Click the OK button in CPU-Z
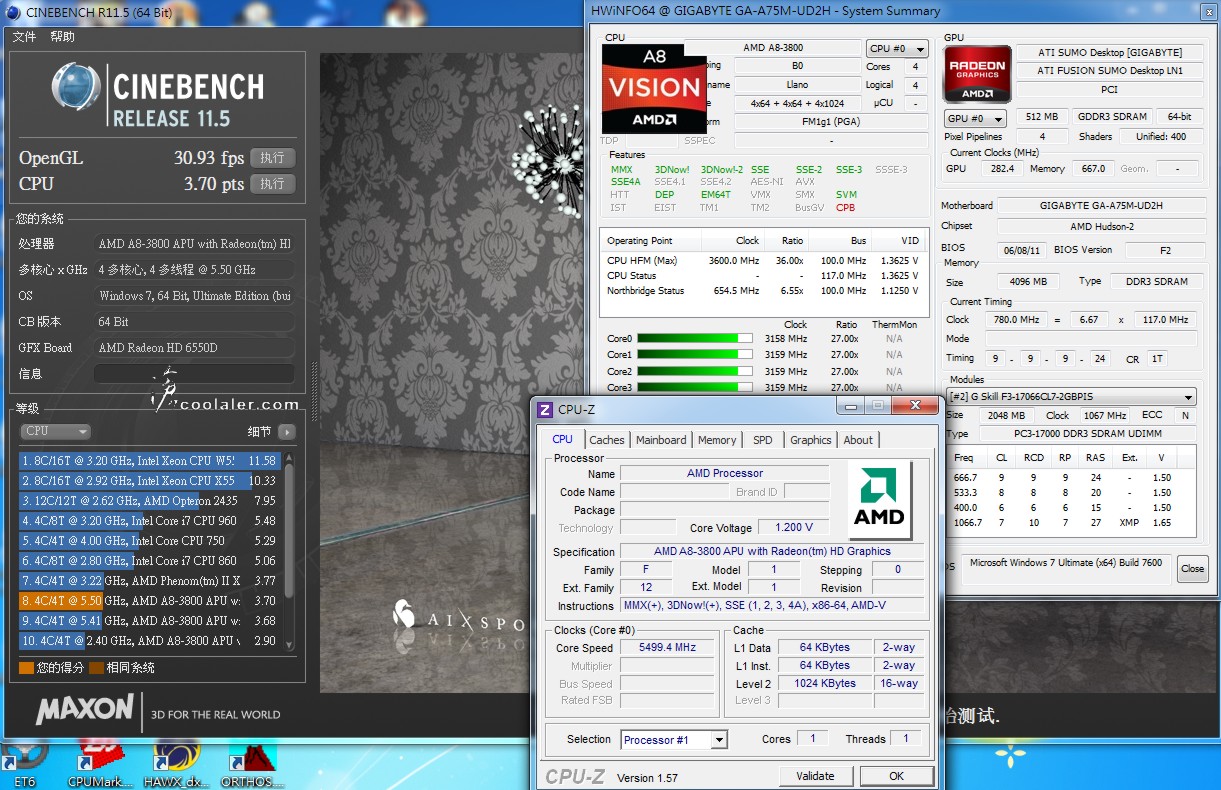Viewport: 1221px width, 790px height. pyautogui.click(x=896, y=776)
